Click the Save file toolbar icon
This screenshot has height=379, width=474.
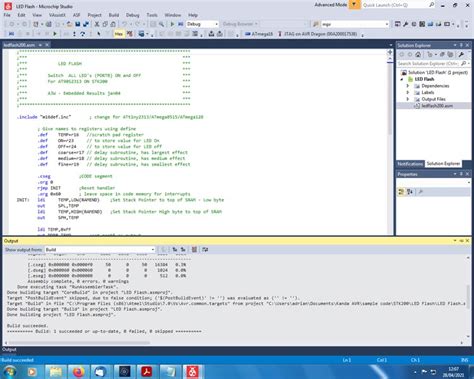click(78, 24)
